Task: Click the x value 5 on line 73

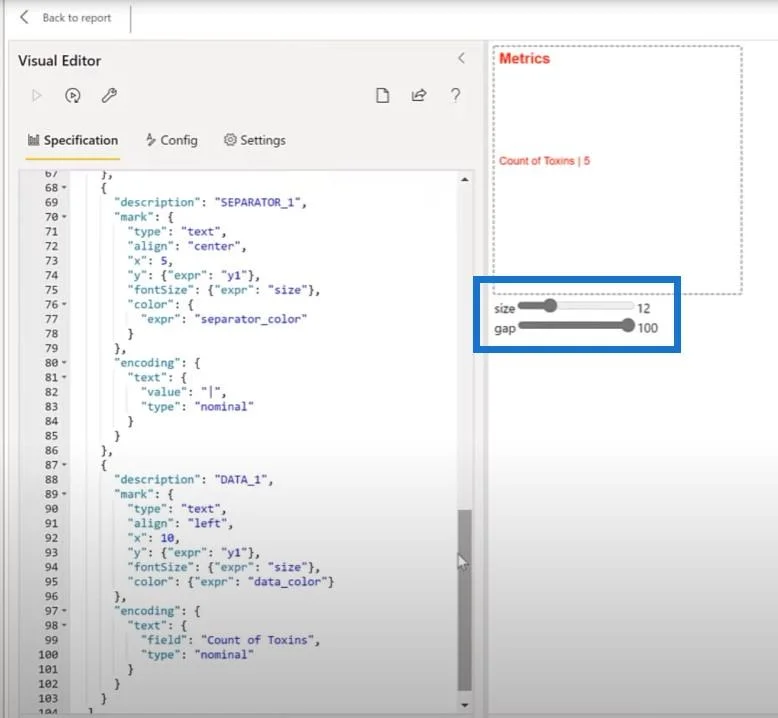Action: [x=164, y=261]
